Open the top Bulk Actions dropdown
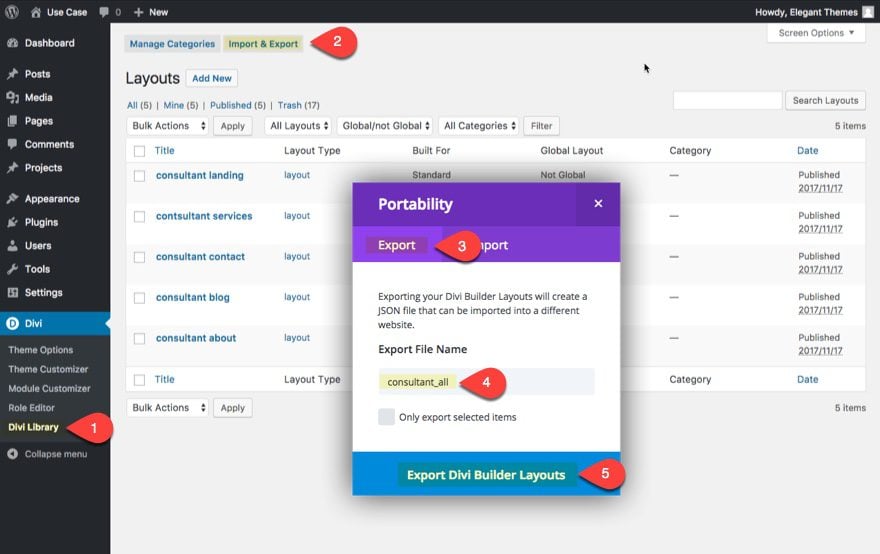880x554 pixels. point(167,126)
